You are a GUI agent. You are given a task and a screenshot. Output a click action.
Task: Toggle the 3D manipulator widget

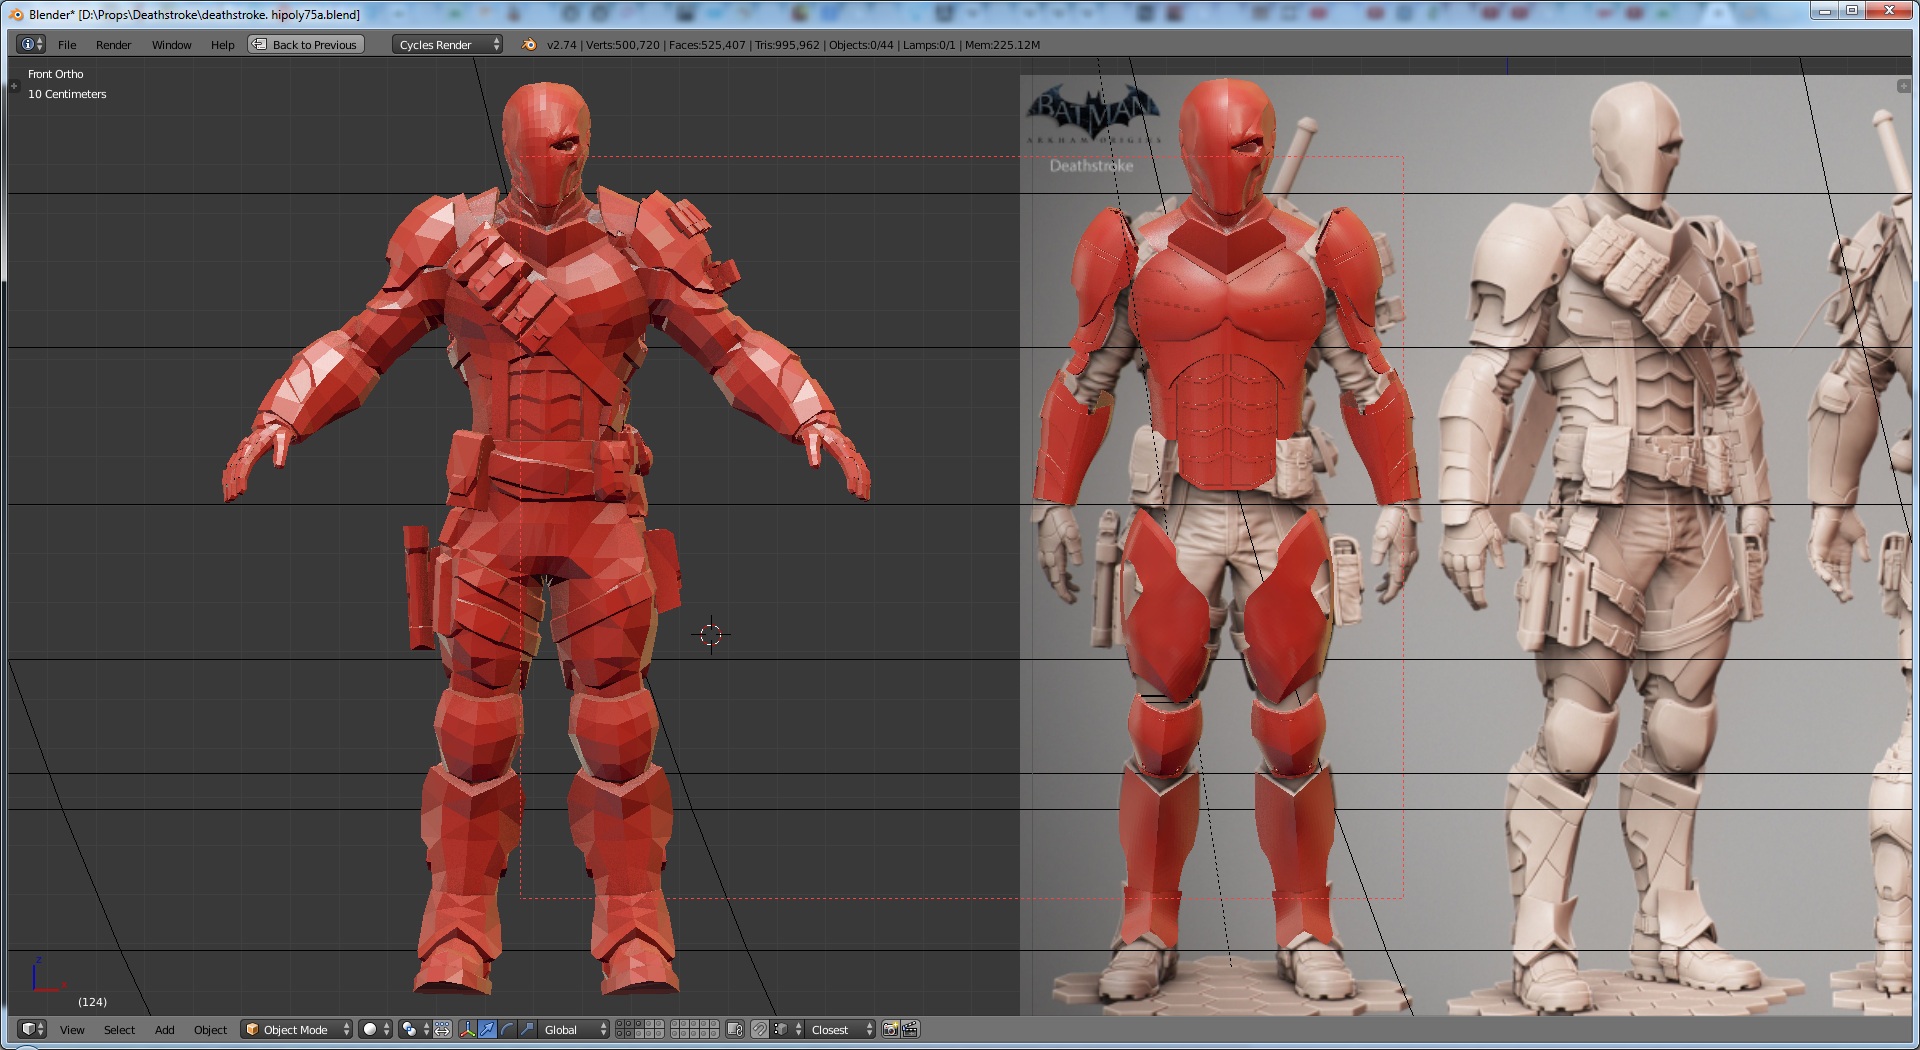(x=467, y=1030)
